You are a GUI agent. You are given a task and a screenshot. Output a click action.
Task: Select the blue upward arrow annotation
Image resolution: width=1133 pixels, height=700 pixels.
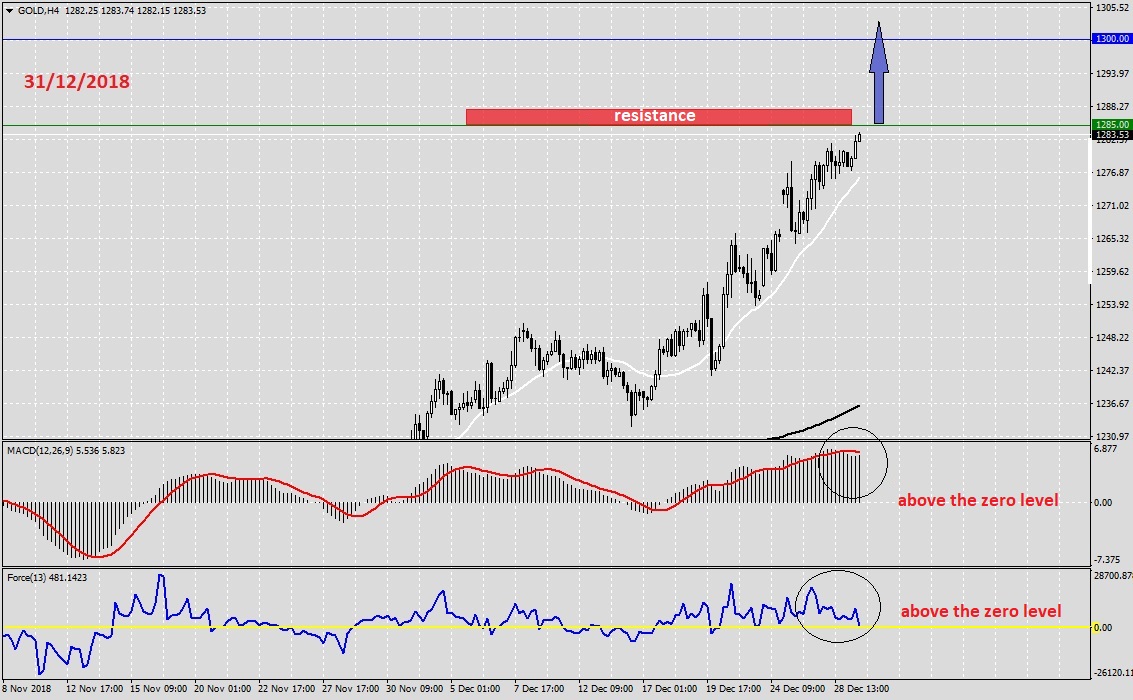click(x=879, y=72)
